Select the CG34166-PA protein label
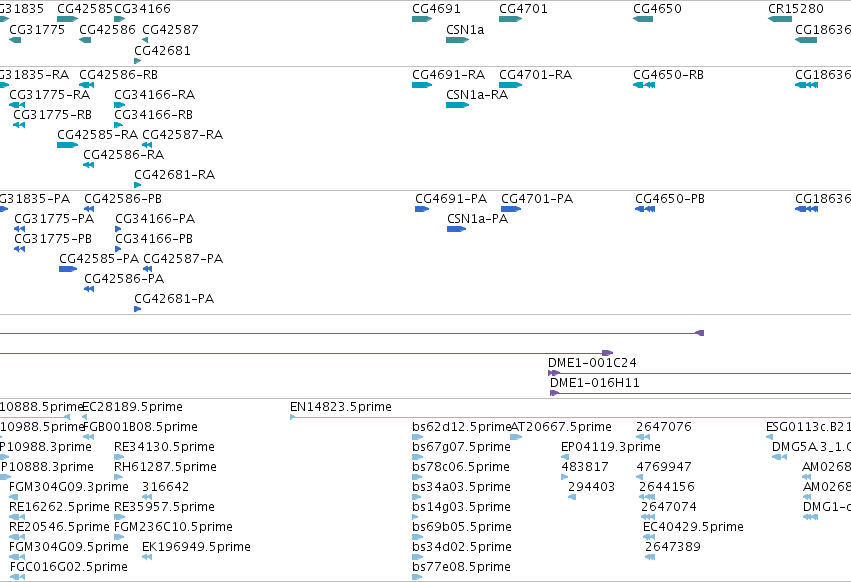This screenshot has width=851, height=582. [x=155, y=219]
